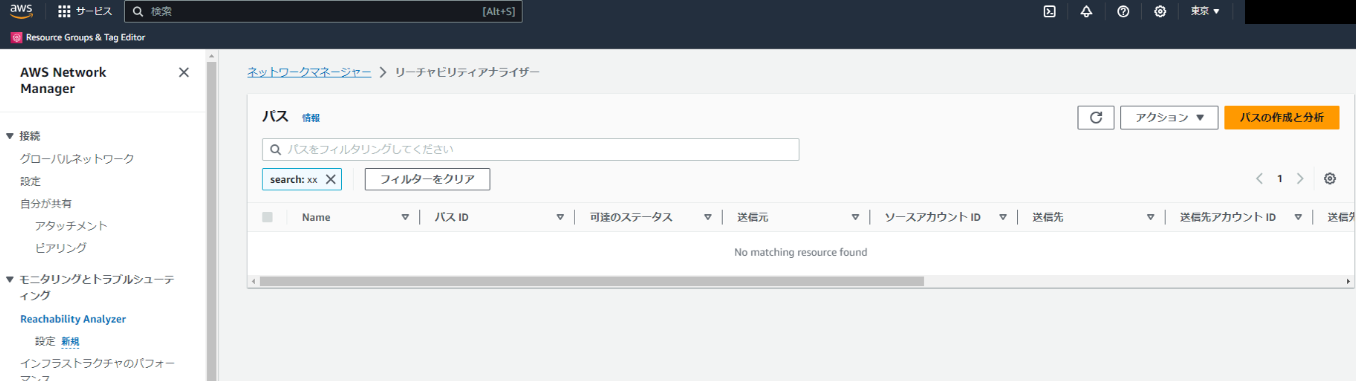Open table preferences gear
The height and width of the screenshot is (381, 1356).
click(1330, 179)
